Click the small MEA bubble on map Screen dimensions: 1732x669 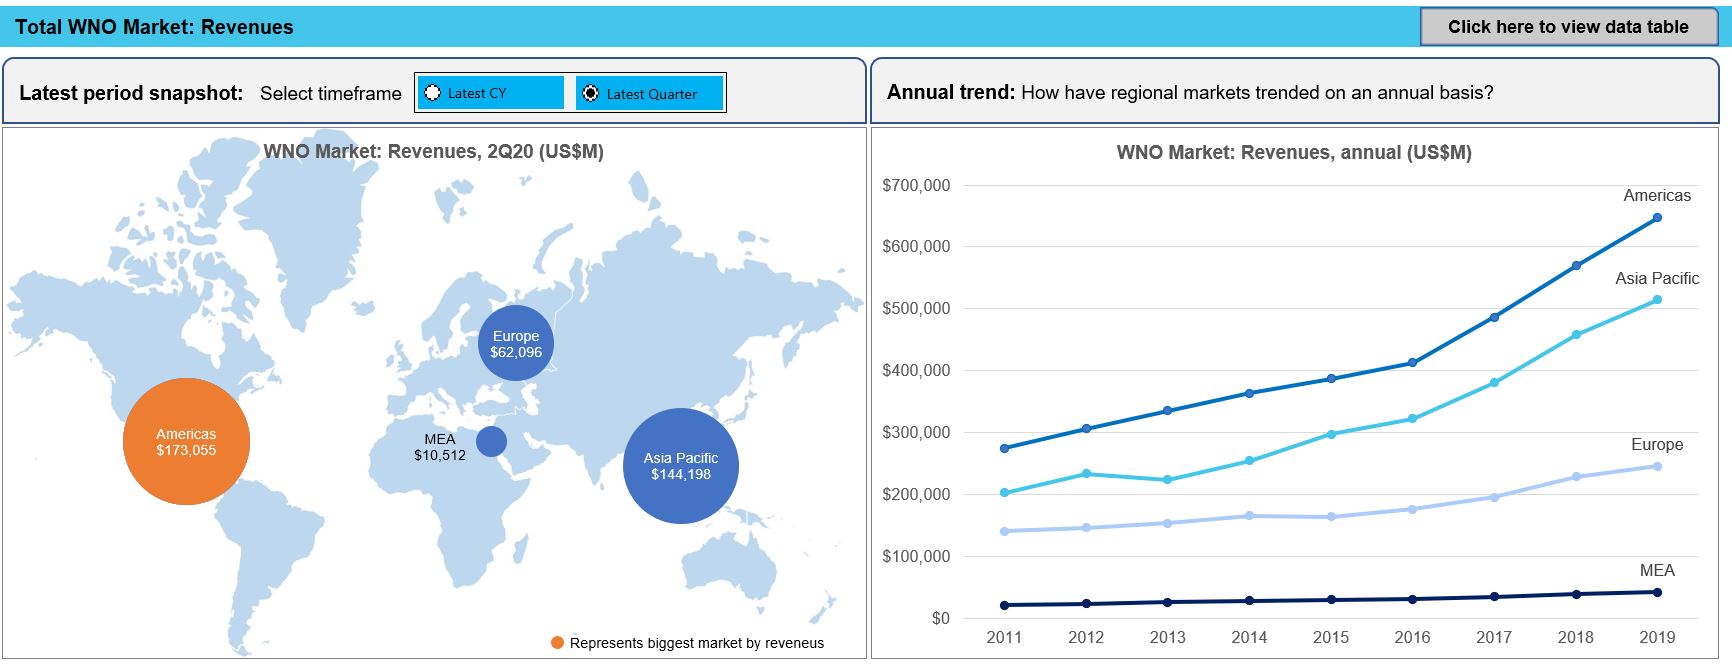(491, 441)
